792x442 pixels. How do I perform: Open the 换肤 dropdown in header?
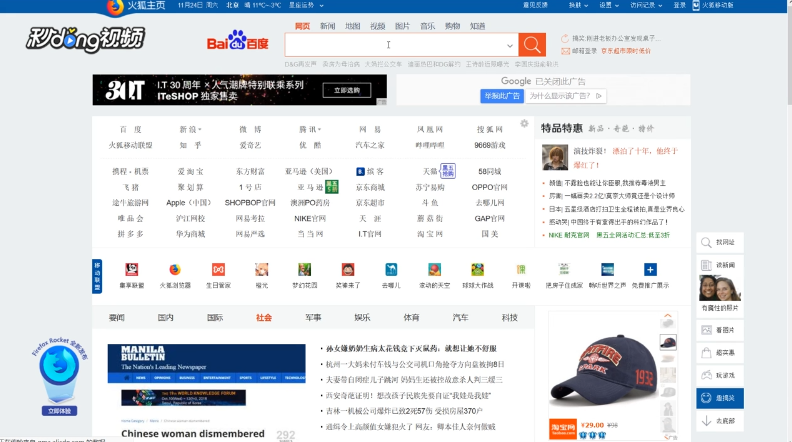tap(578, 5)
